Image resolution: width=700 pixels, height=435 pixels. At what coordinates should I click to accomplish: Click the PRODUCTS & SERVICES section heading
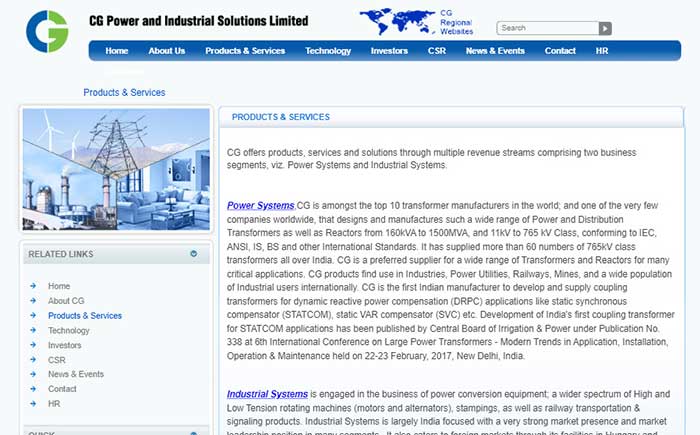(281, 117)
